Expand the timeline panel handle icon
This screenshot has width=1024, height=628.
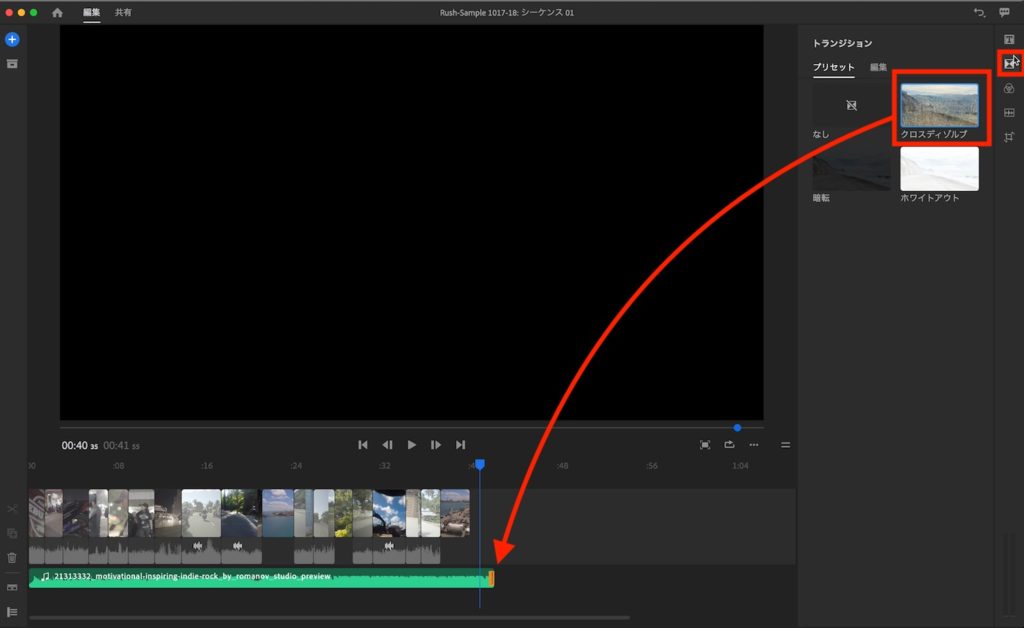click(x=785, y=445)
